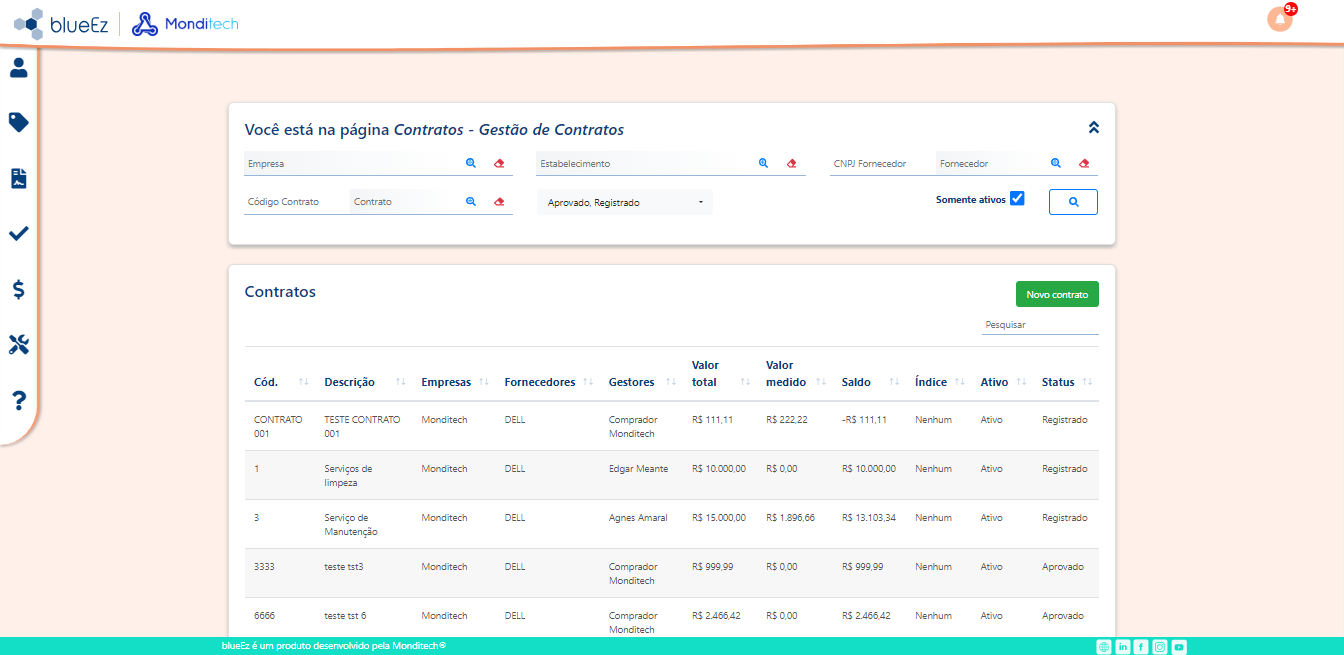Uncheck the Somente ativos checkbox
This screenshot has width=1344, height=655.
1017,198
